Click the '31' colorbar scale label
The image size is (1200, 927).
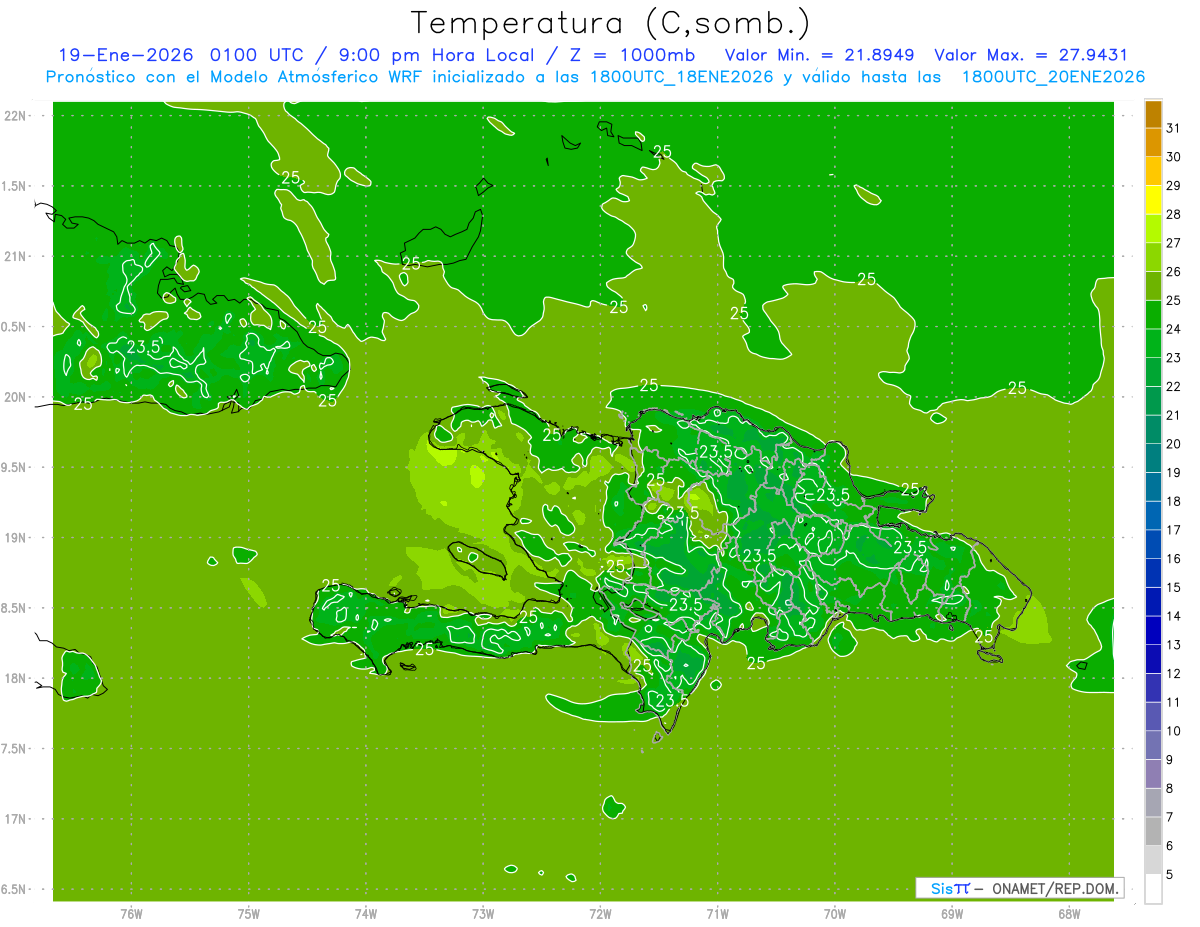(x=1174, y=128)
